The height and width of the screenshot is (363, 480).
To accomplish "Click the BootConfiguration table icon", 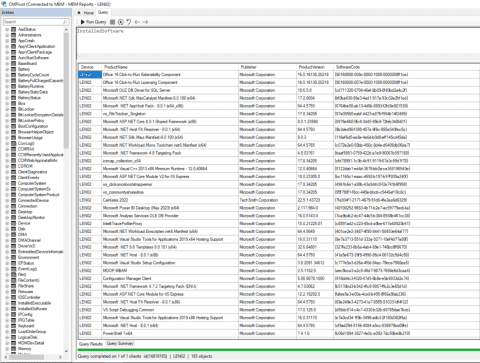I will click(x=13, y=126).
